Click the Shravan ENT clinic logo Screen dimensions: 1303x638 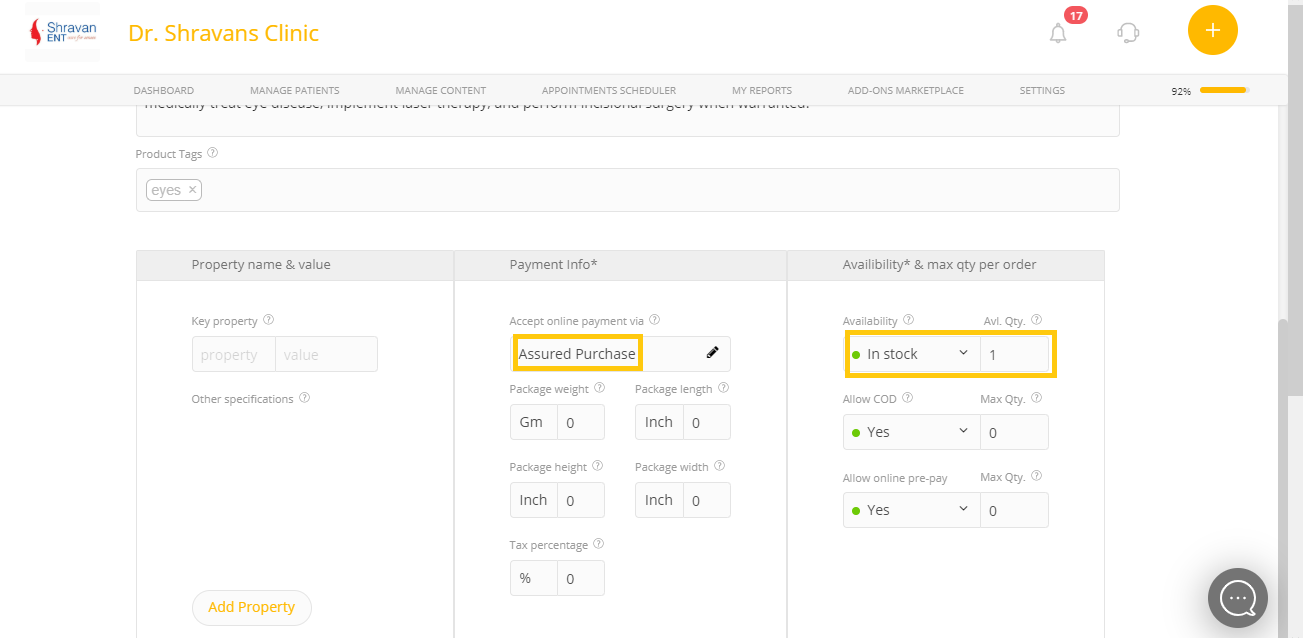click(62, 33)
